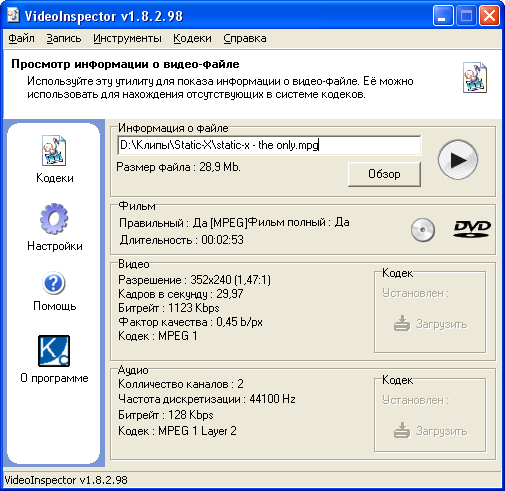
Task: Open the Инструменты menu
Action: (127, 38)
